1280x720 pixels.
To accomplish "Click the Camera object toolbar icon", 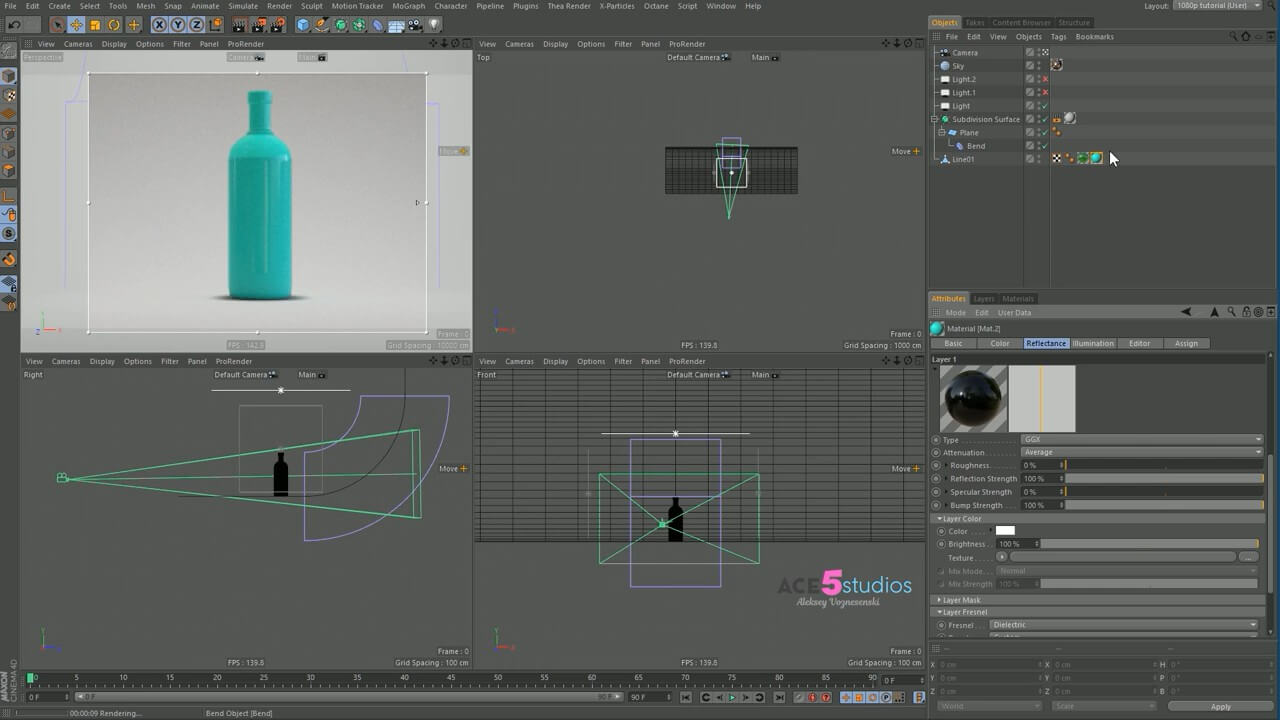I will click(415, 25).
